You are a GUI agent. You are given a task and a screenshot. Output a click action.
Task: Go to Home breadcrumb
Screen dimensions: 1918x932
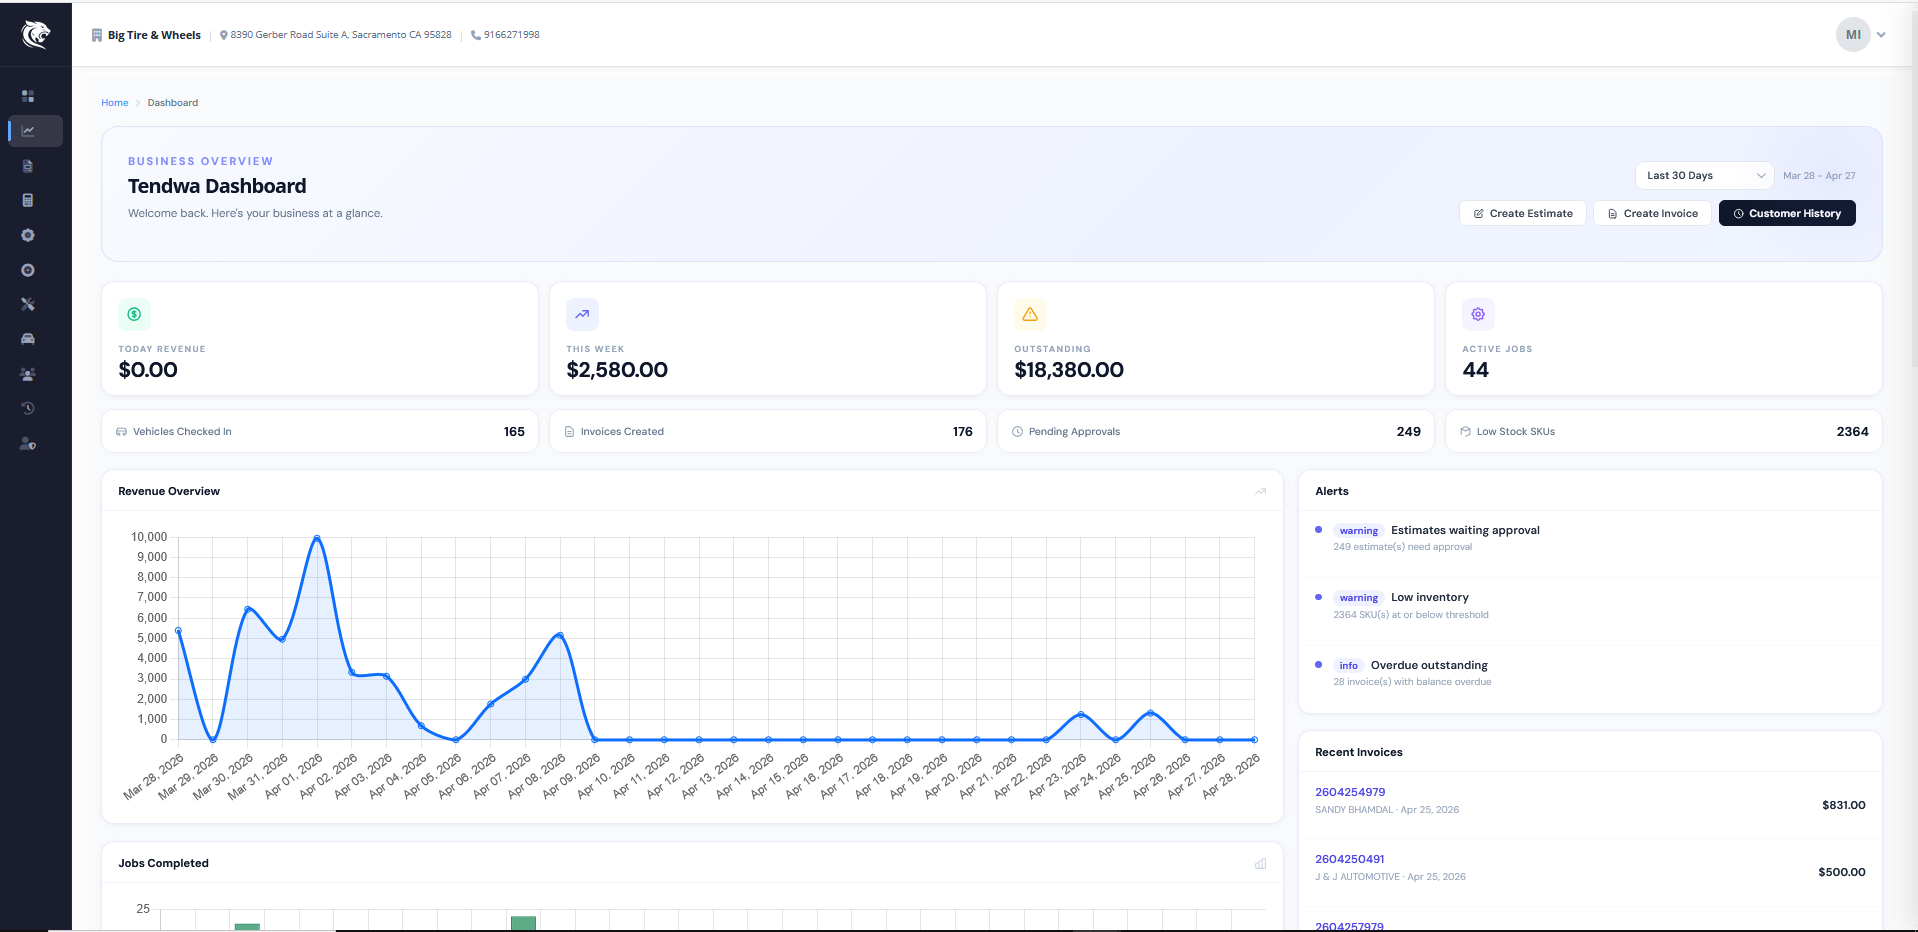tap(115, 103)
